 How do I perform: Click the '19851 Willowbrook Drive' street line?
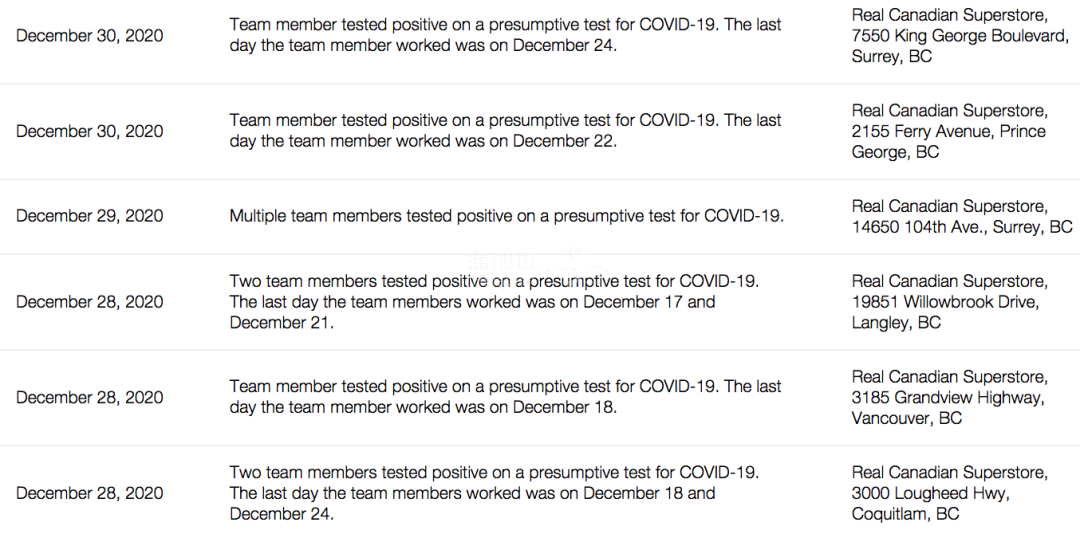(x=945, y=302)
